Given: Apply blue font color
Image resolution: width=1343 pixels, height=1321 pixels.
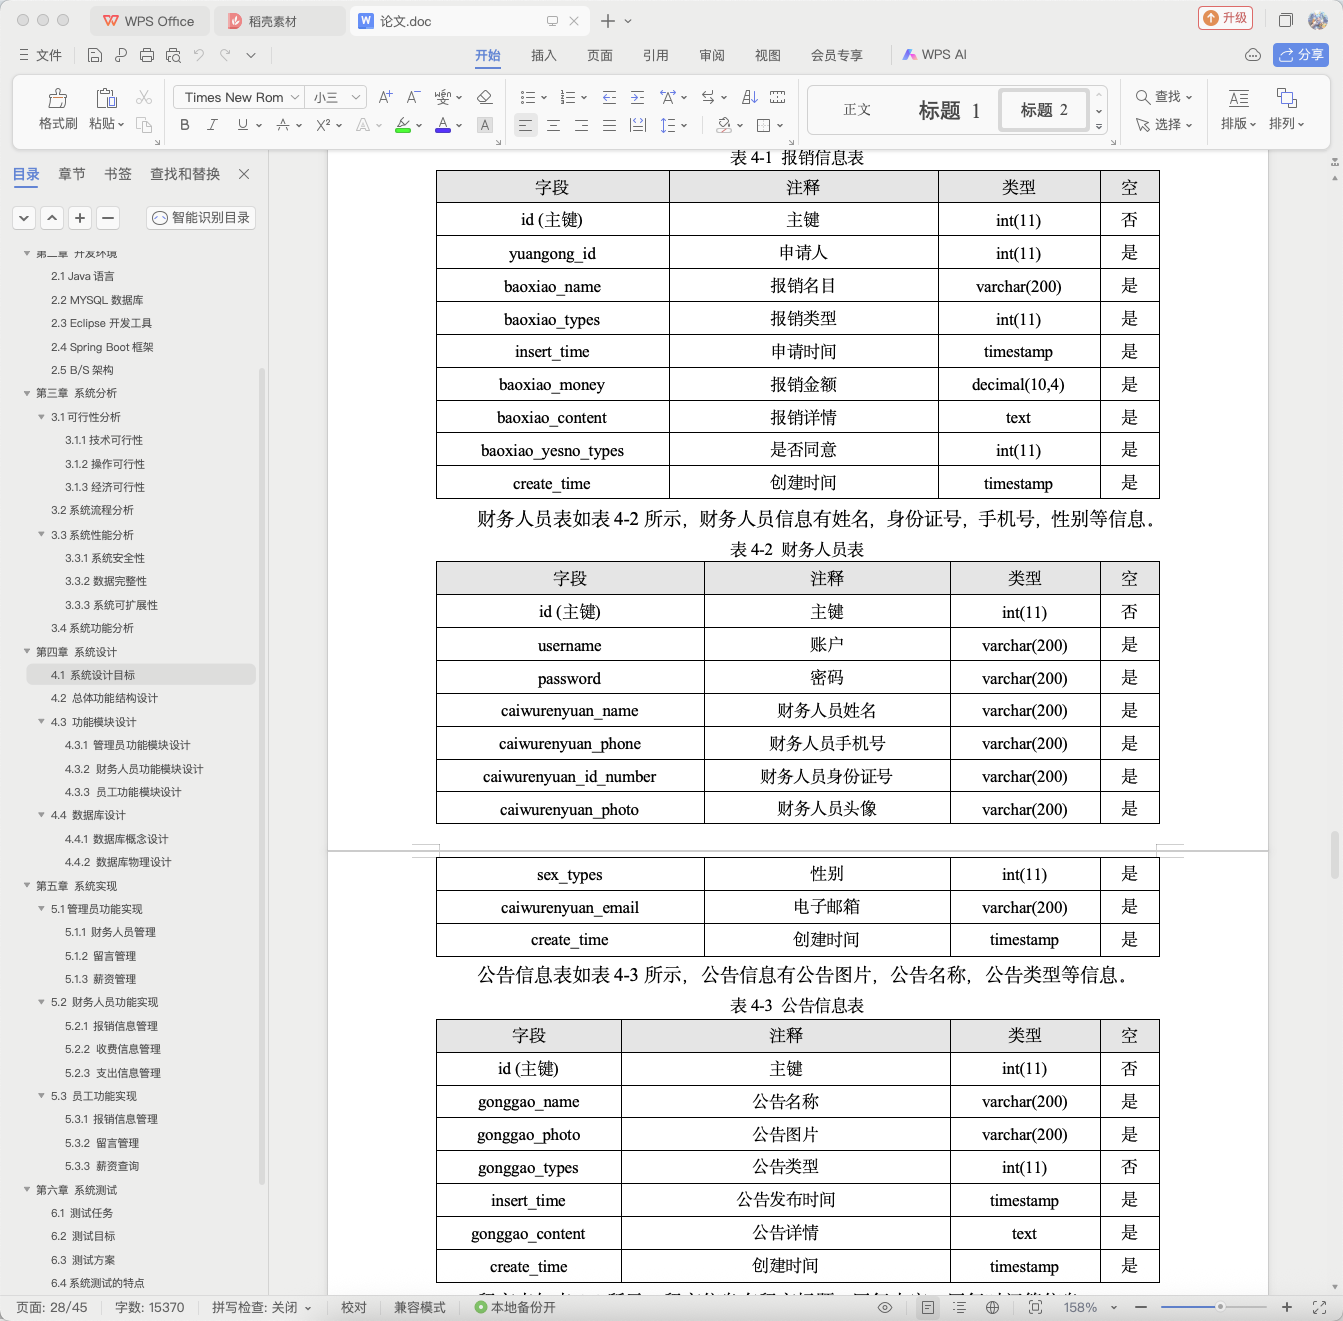Looking at the screenshot, I should point(443,125).
